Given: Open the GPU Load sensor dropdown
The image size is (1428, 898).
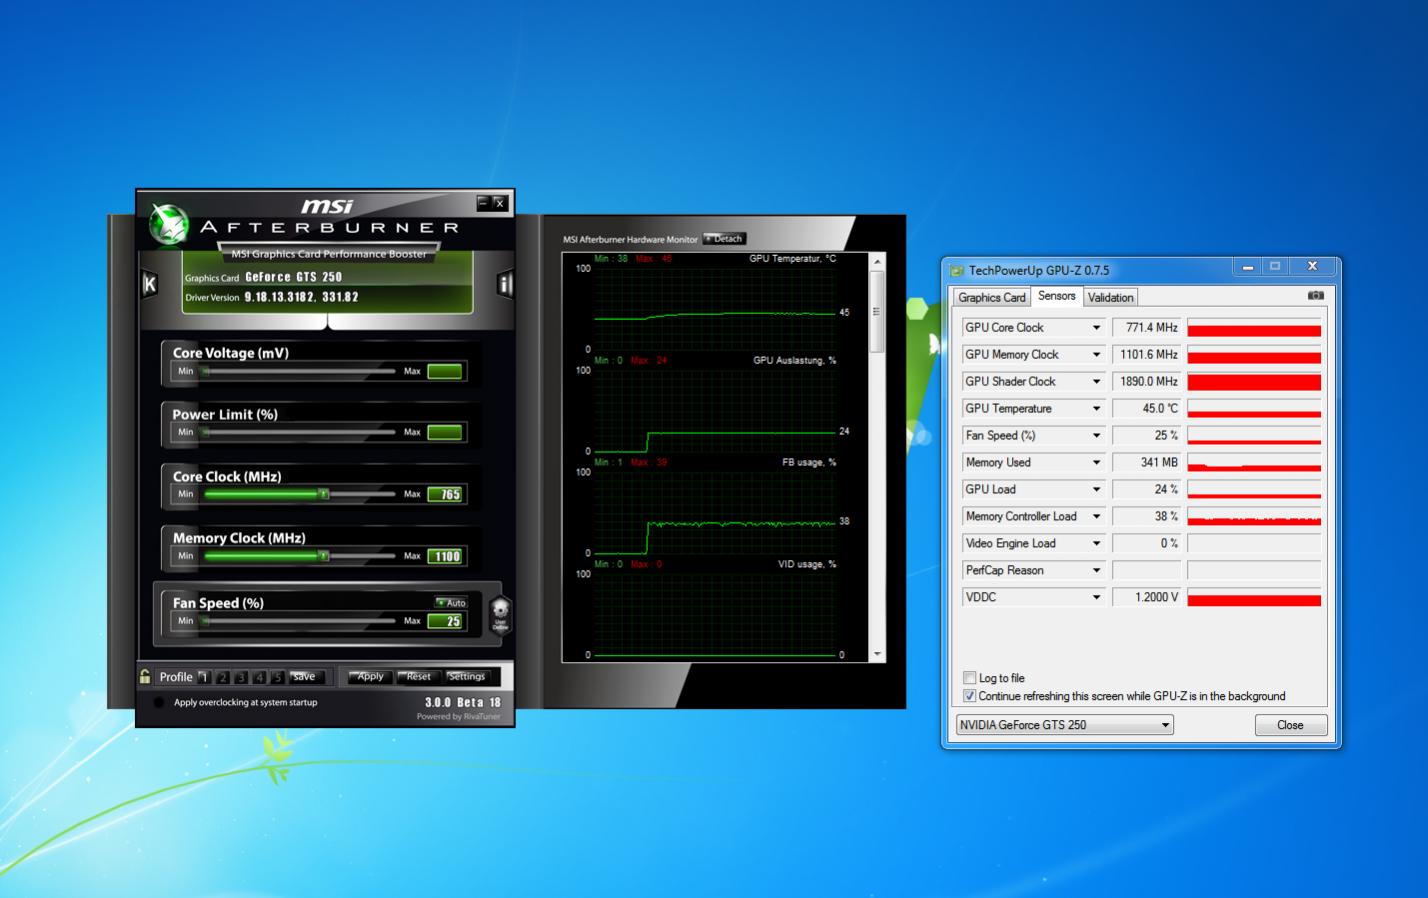Looking at the screenshot, I should click(x=1096, y=489).
